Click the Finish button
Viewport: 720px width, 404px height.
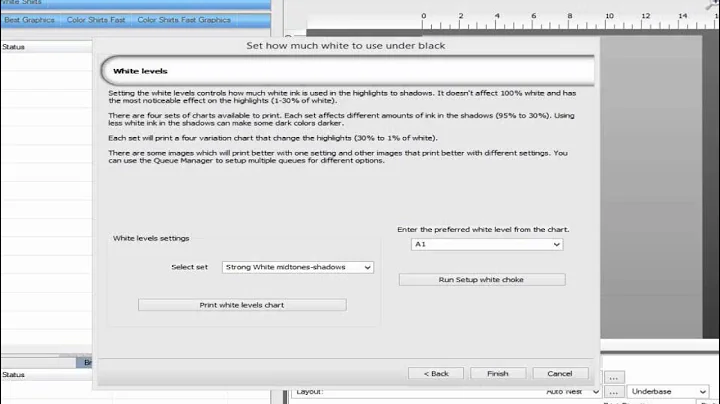click(498, 374)
